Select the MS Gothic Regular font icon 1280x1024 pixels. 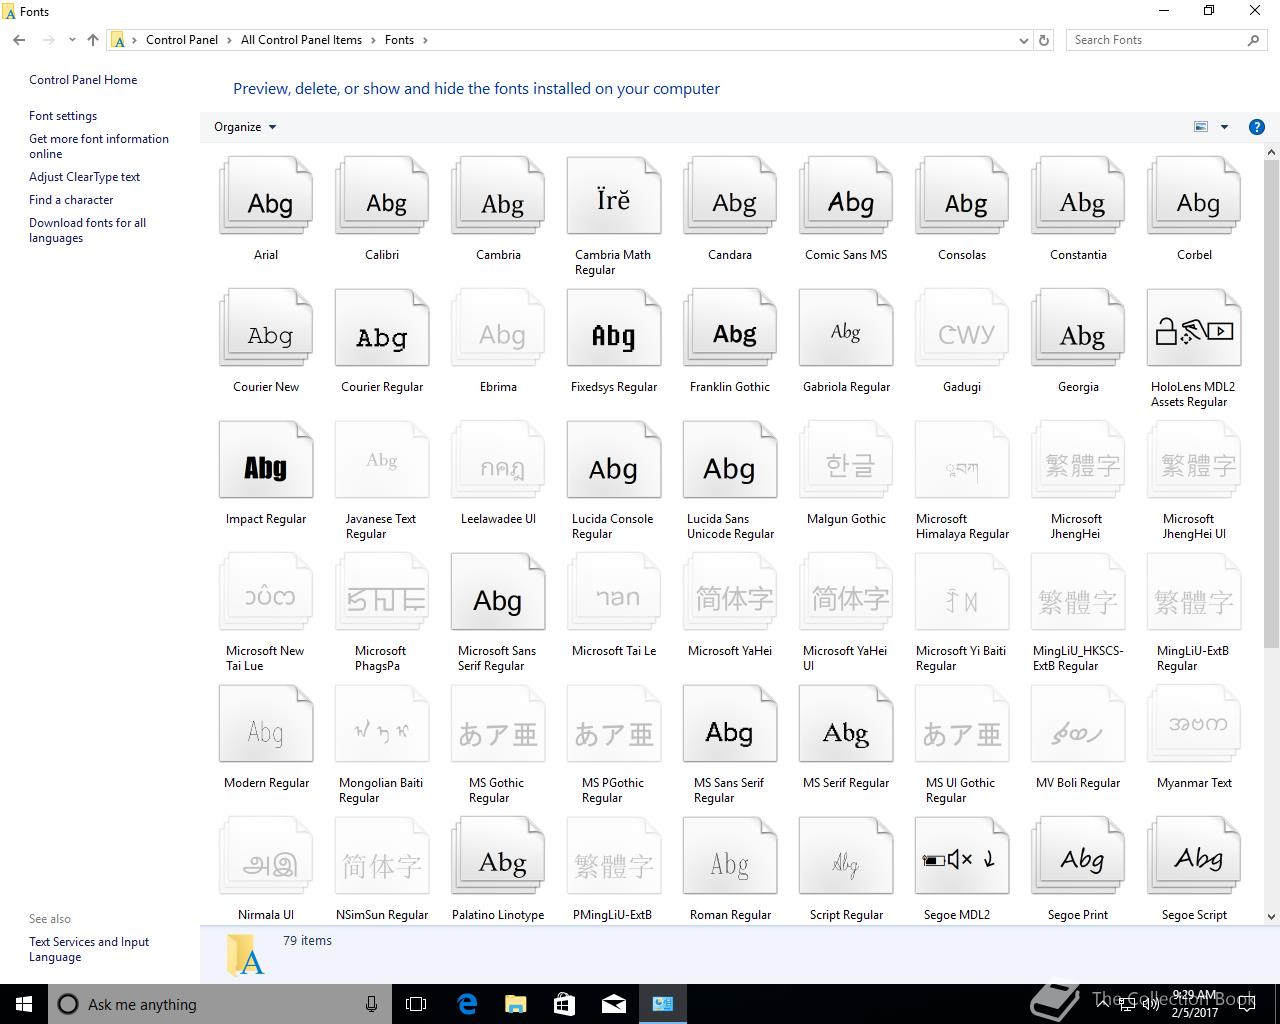pos(498,724)
